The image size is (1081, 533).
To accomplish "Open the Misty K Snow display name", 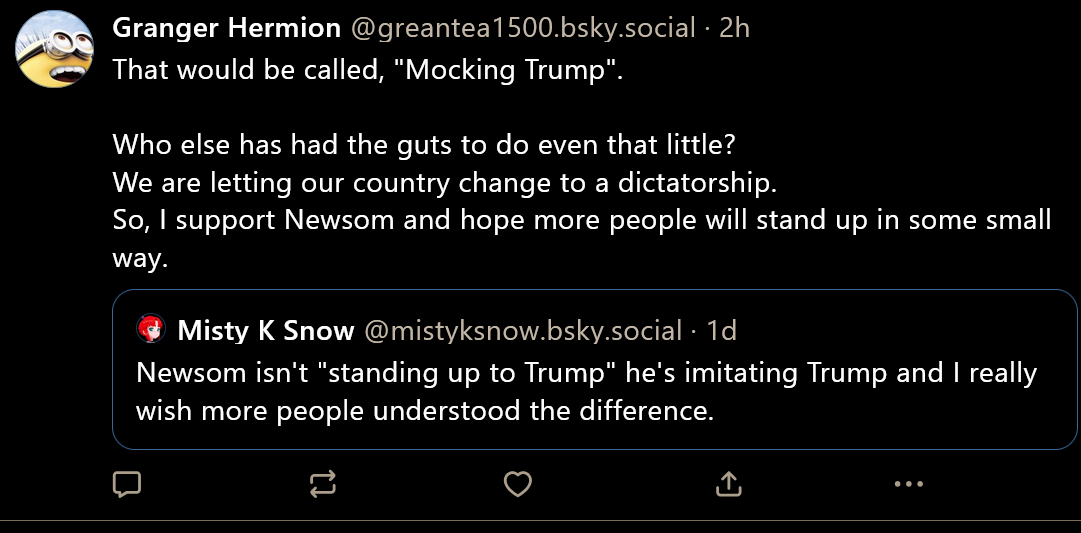I will (x=265, y=330).
